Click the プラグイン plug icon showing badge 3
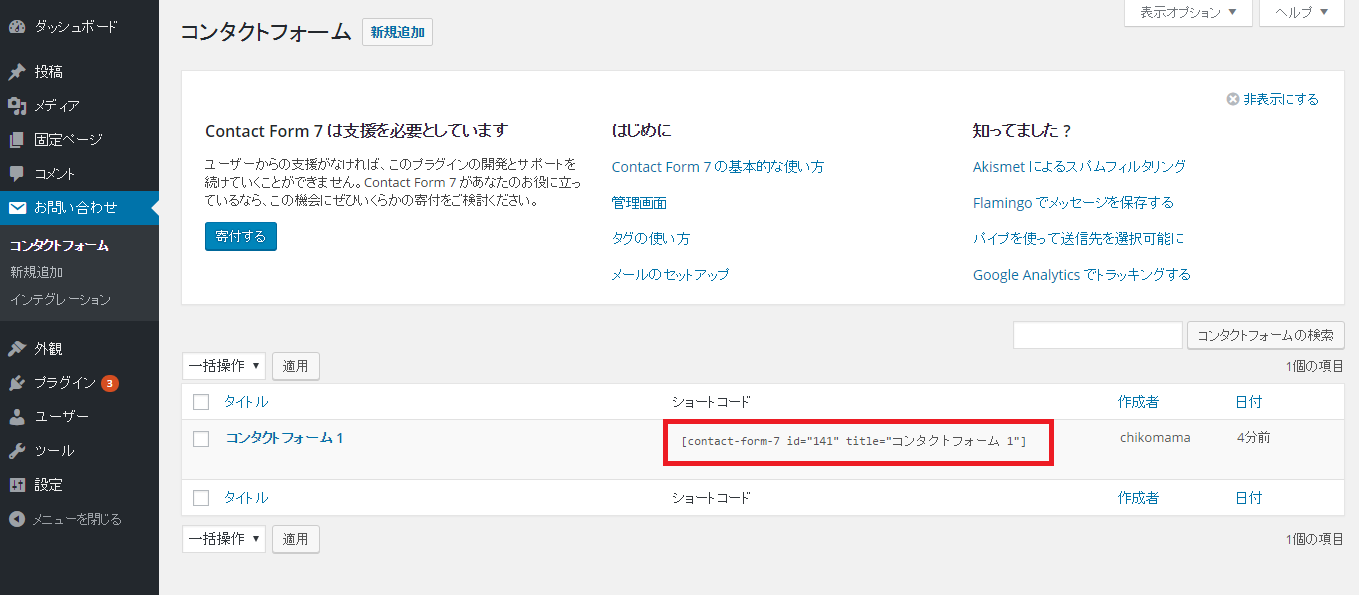The height and width of the screenshot is (595, 1359). point(17,382)
